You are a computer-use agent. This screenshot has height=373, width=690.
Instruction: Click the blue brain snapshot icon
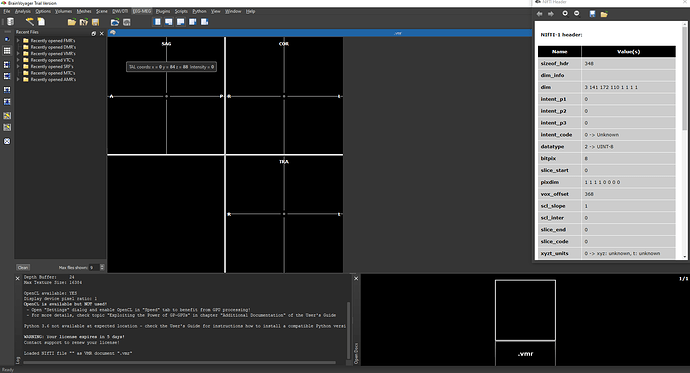(115, 22)
